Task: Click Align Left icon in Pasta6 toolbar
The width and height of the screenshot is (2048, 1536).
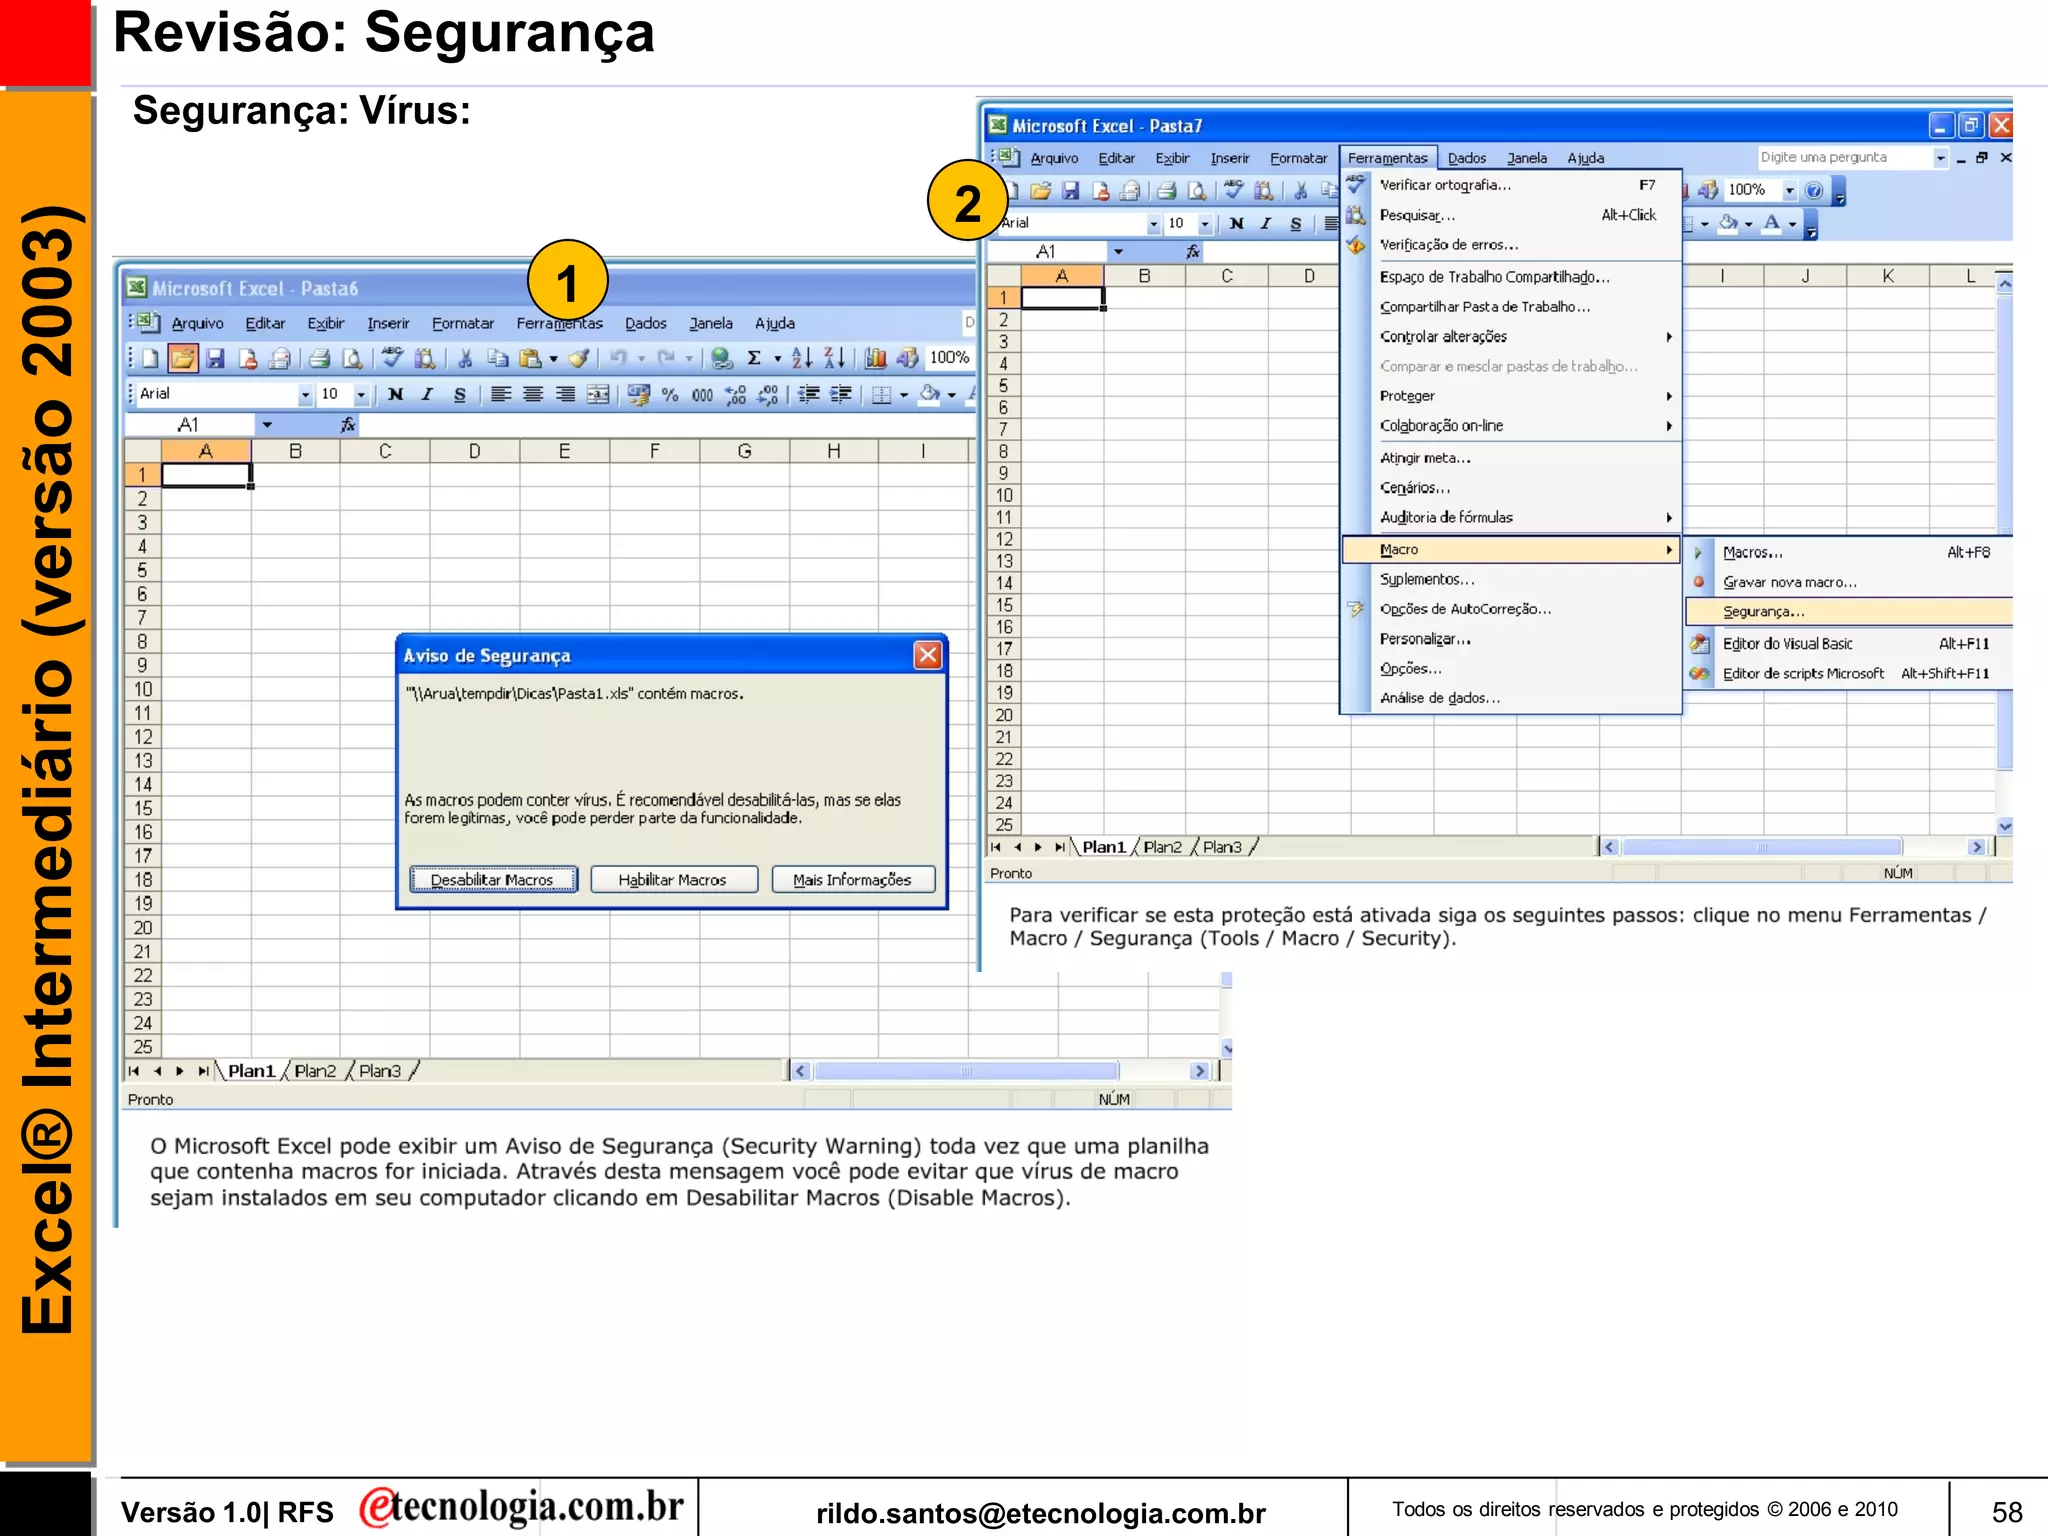Action: (501, 395)
